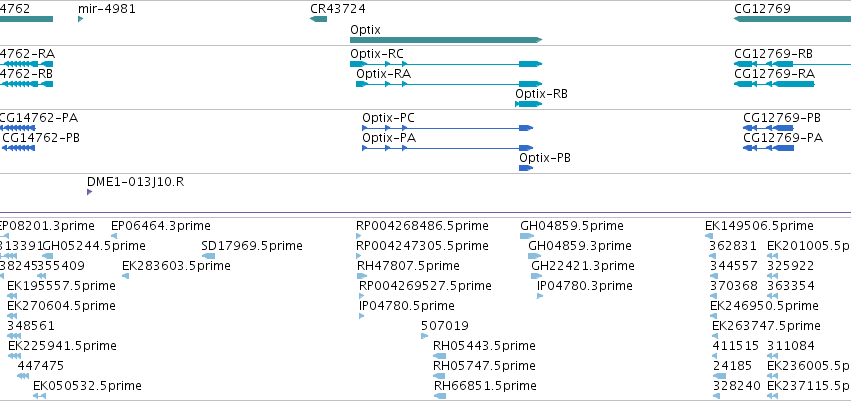851x401 pixels.
Task: Select the RH66851.5prime EST feature
Action: [x=440, y=396]
